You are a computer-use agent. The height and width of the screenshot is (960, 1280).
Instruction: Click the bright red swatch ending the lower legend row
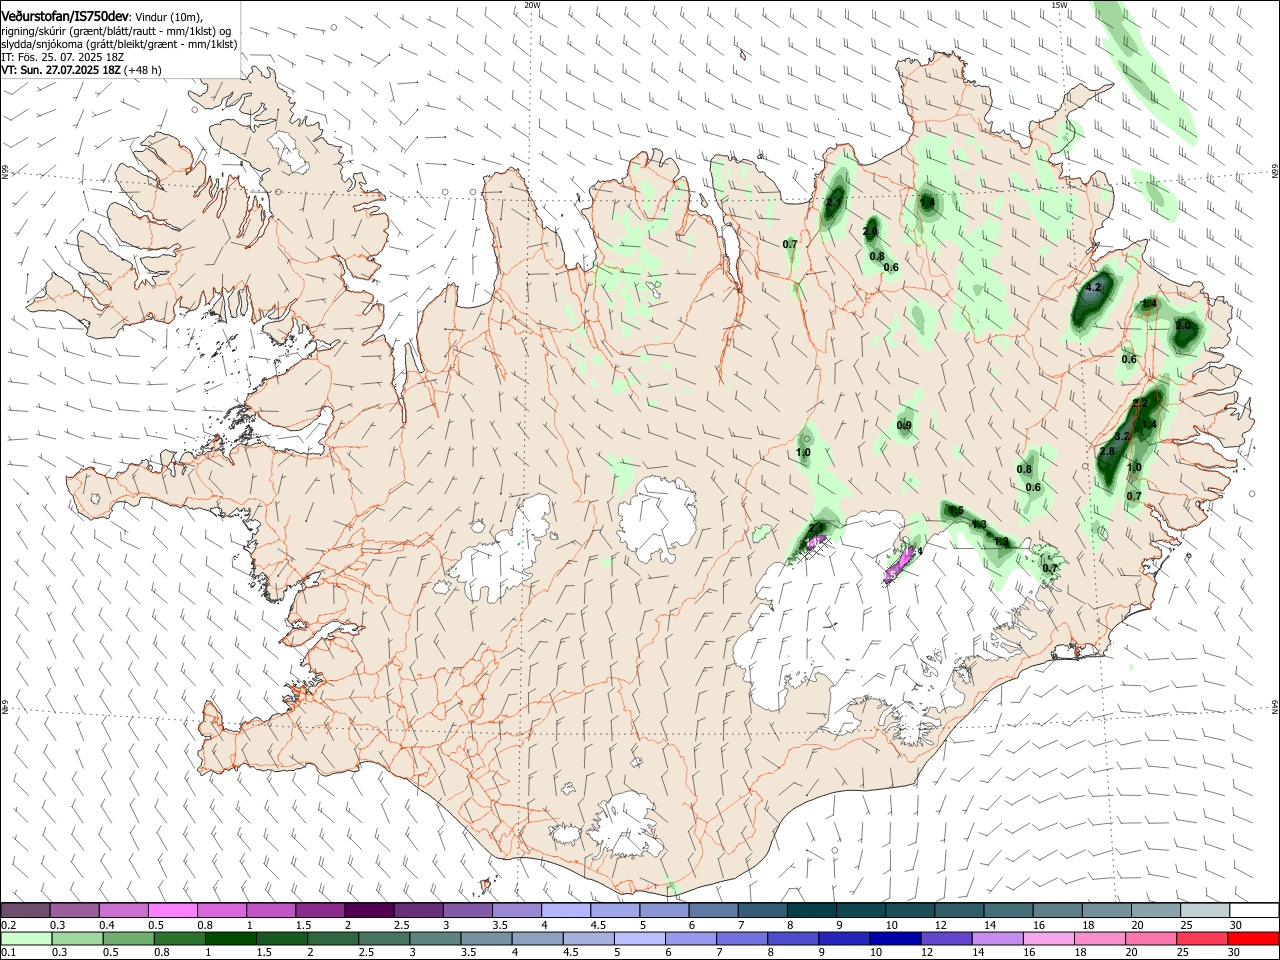tap(1253, 939)
